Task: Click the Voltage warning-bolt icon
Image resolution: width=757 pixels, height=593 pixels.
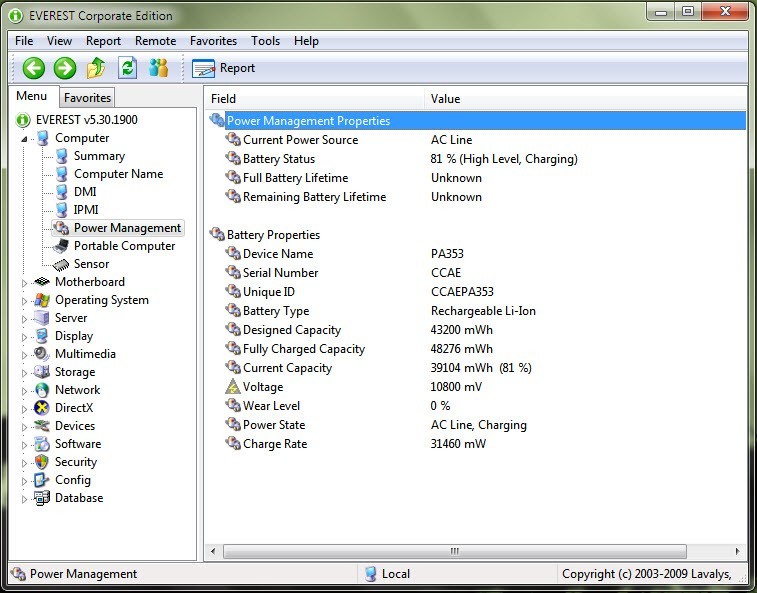Action: tap(233, 387)
